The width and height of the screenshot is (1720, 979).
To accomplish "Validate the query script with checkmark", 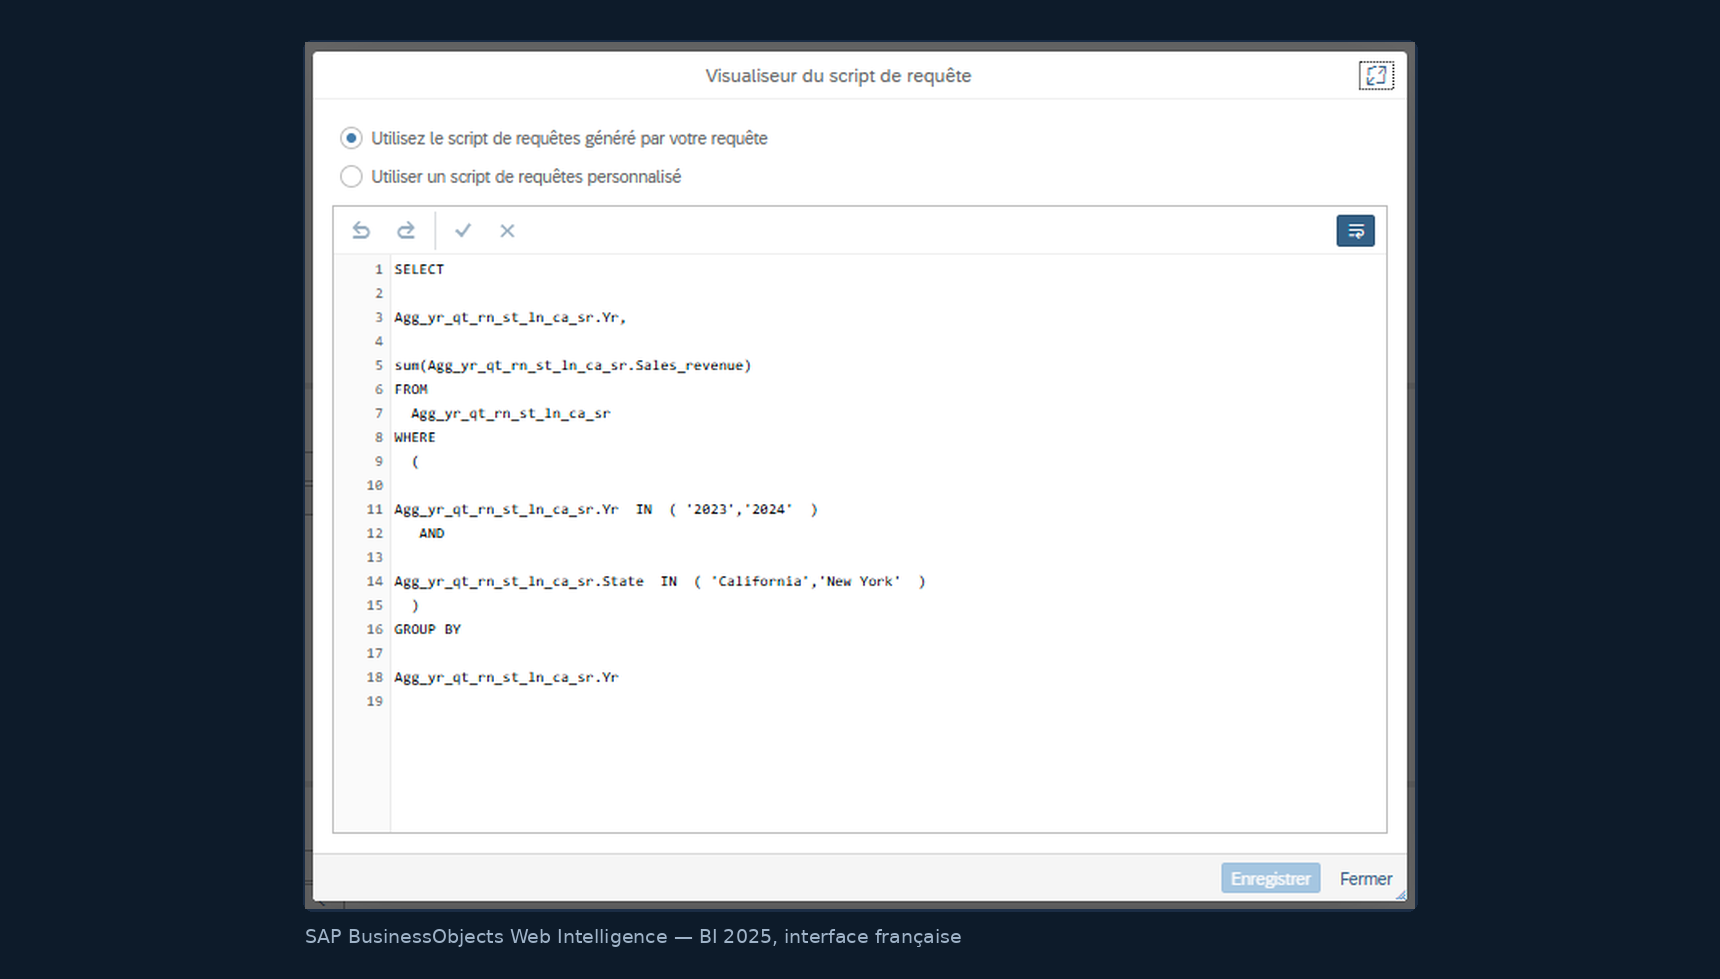I will 463,231.
